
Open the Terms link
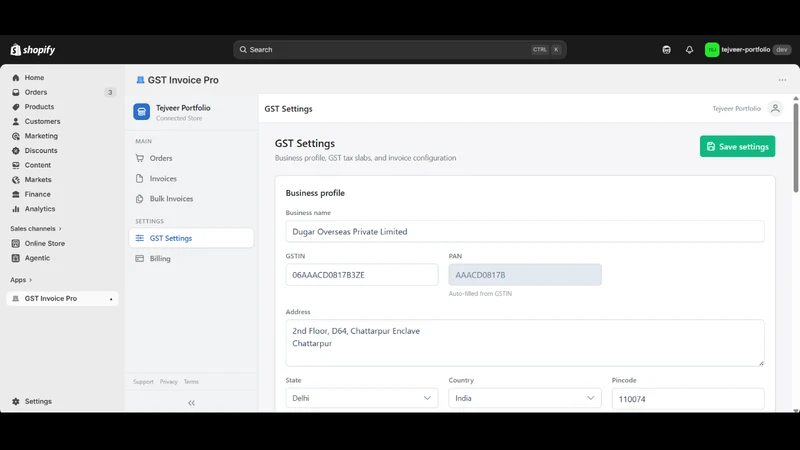[x=191, y=382]
